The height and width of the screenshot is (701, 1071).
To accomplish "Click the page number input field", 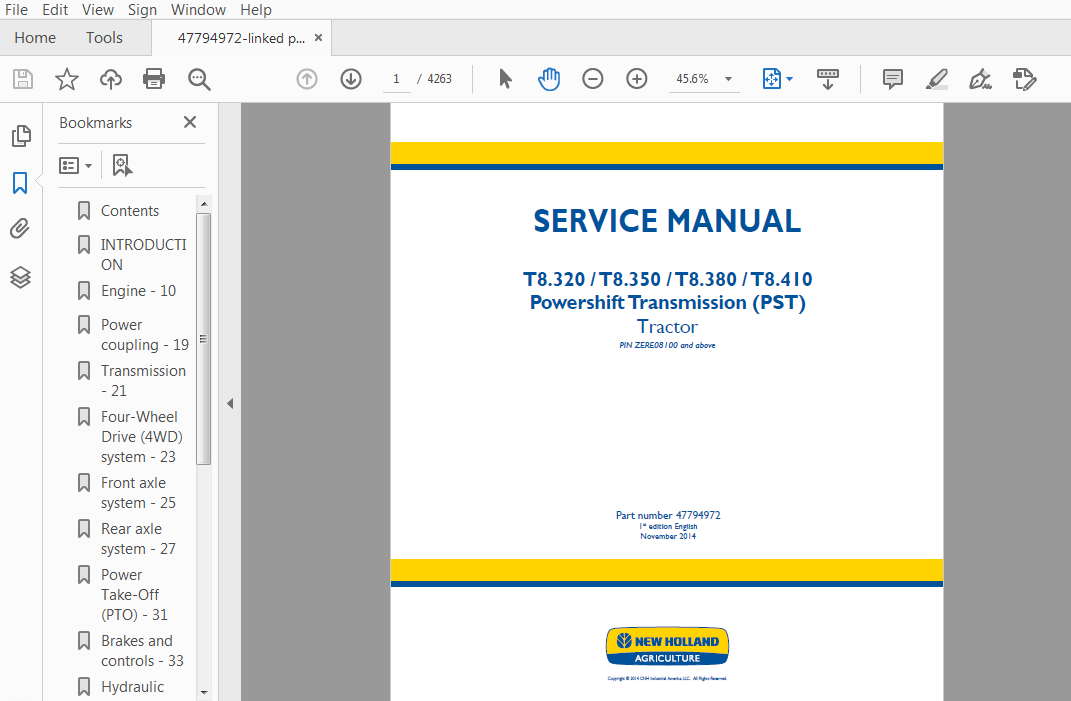I will tap(396, 79).
